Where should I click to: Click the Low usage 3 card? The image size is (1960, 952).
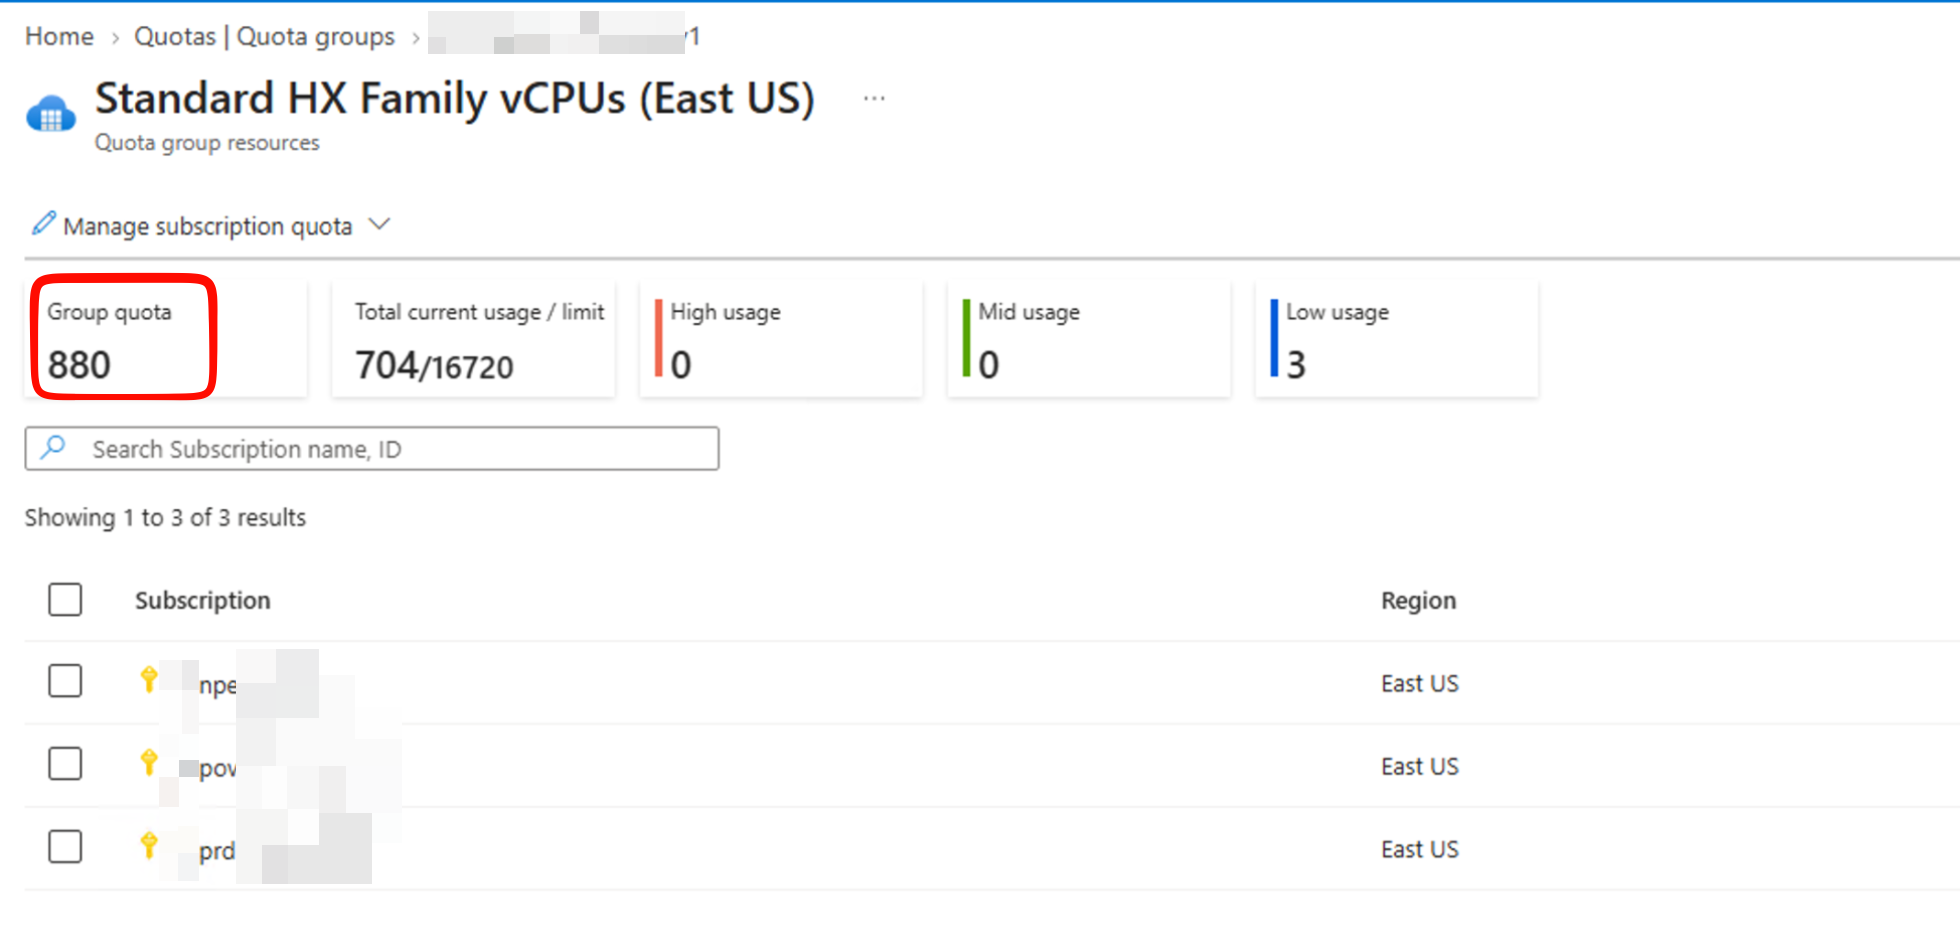[x=1397, y=338]
